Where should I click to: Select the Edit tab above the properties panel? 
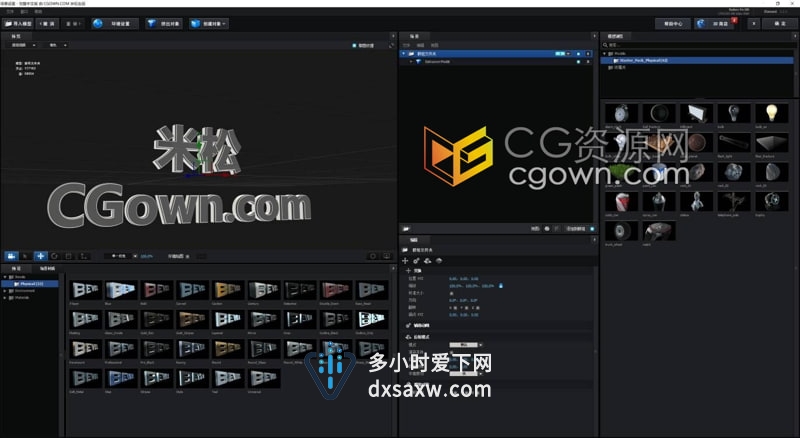(x=414, y=239)
